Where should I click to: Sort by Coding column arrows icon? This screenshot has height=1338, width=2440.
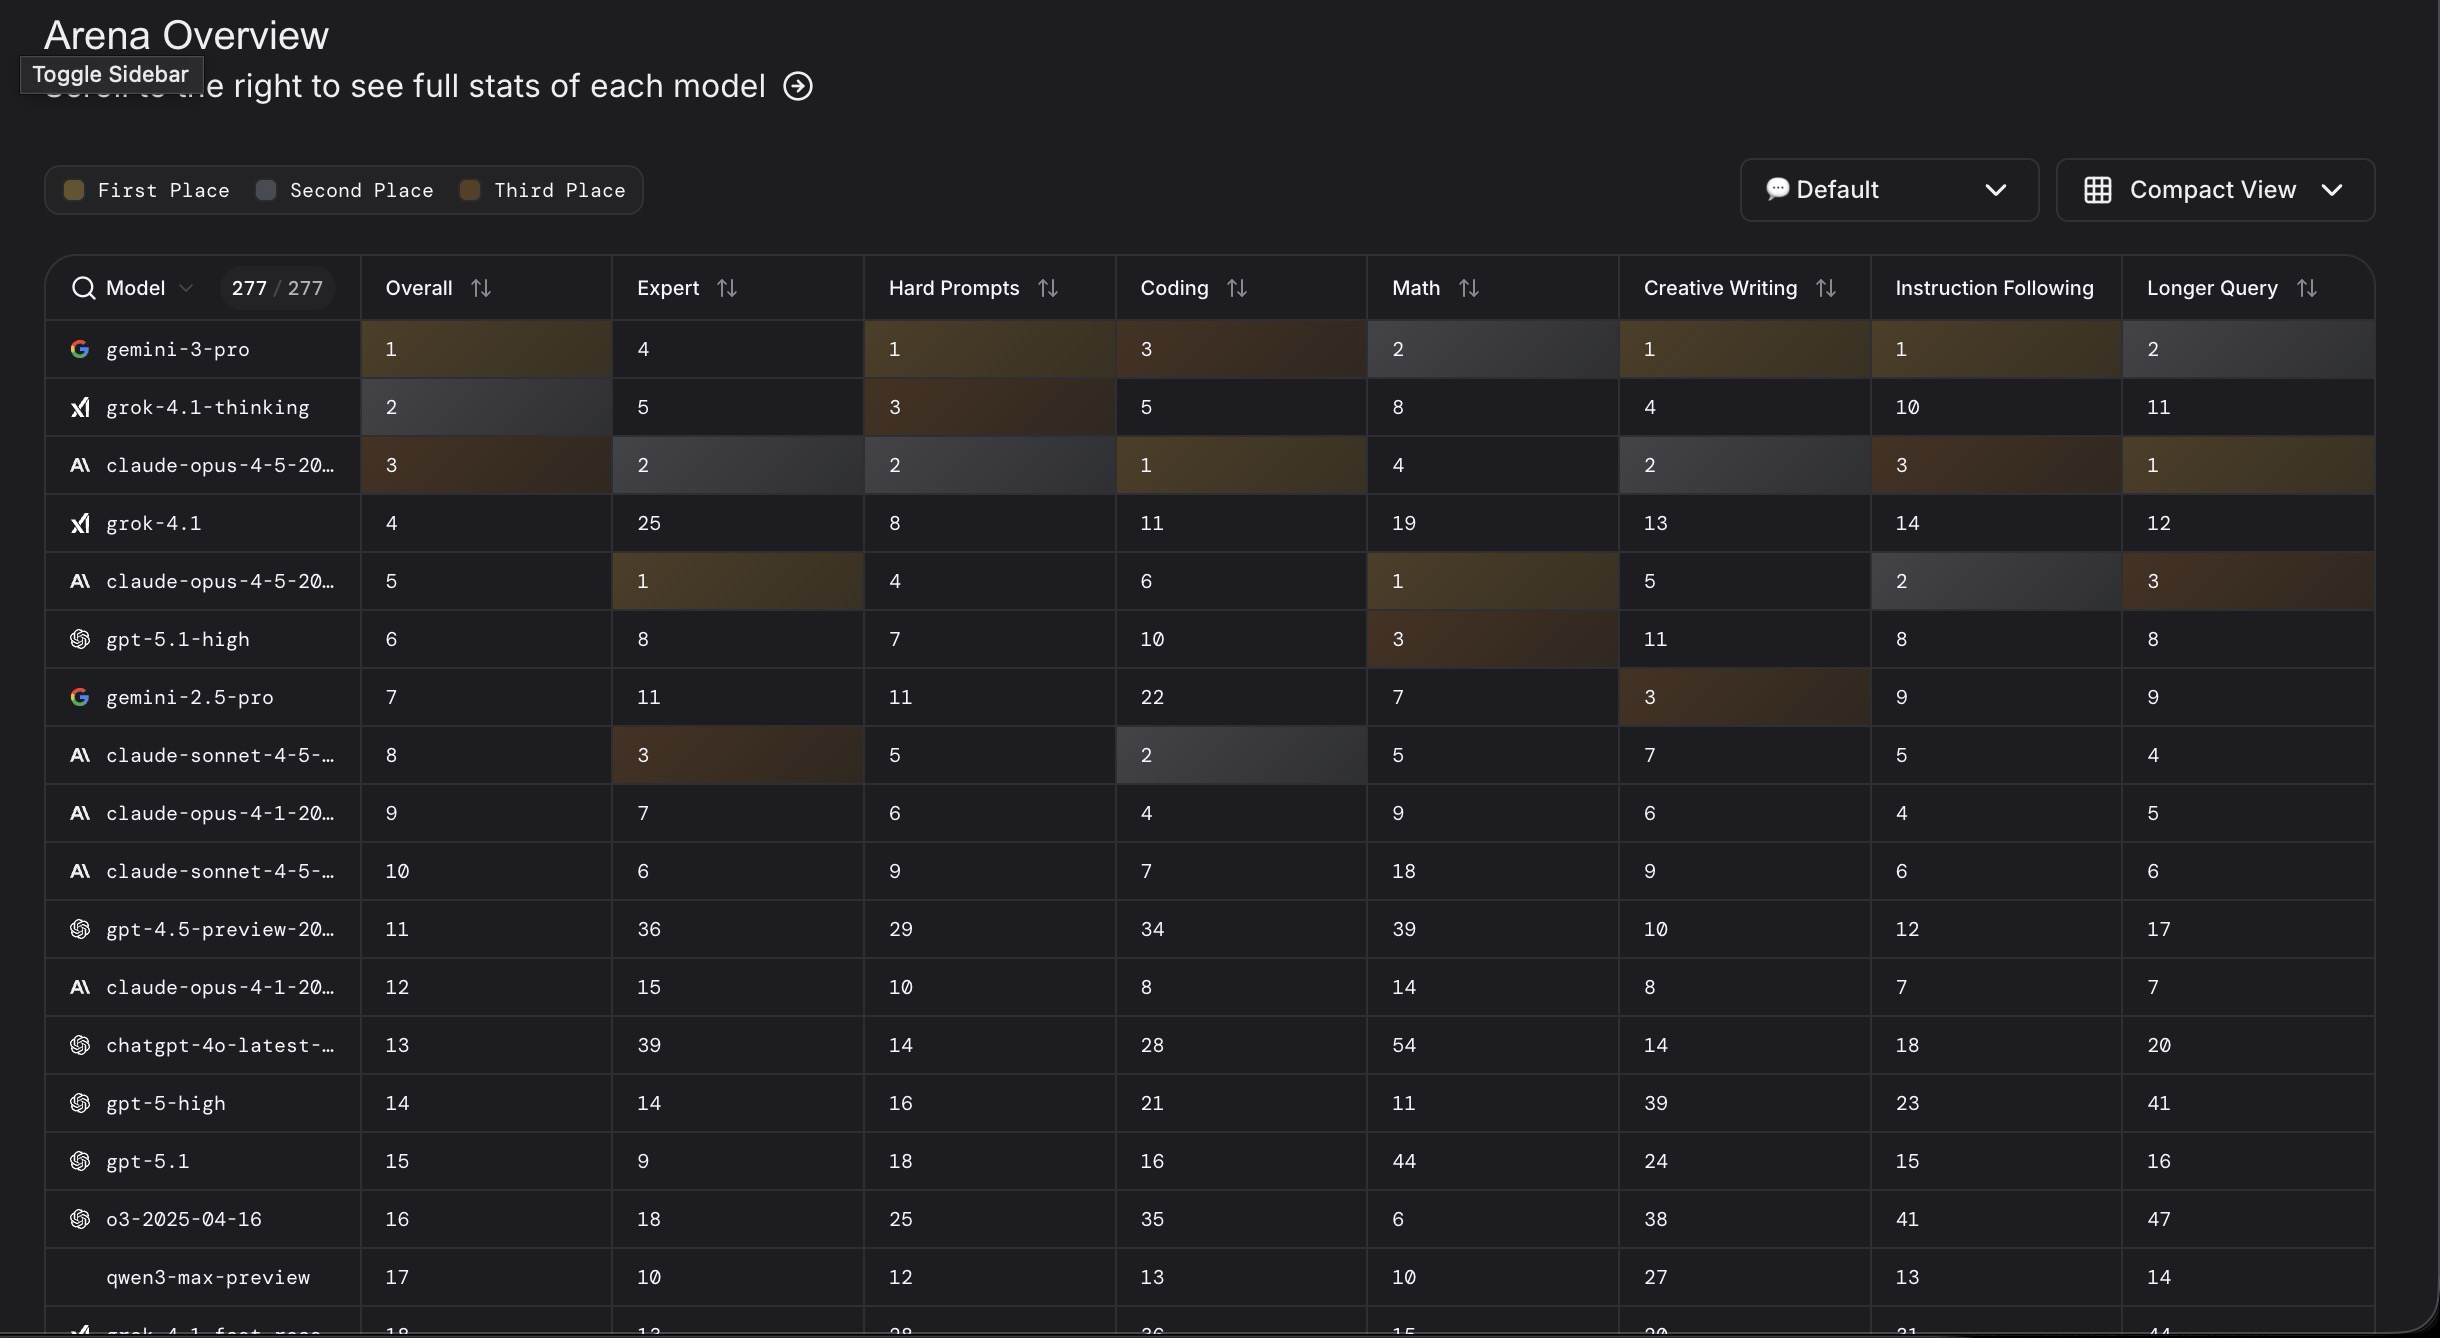[1237, 288]
